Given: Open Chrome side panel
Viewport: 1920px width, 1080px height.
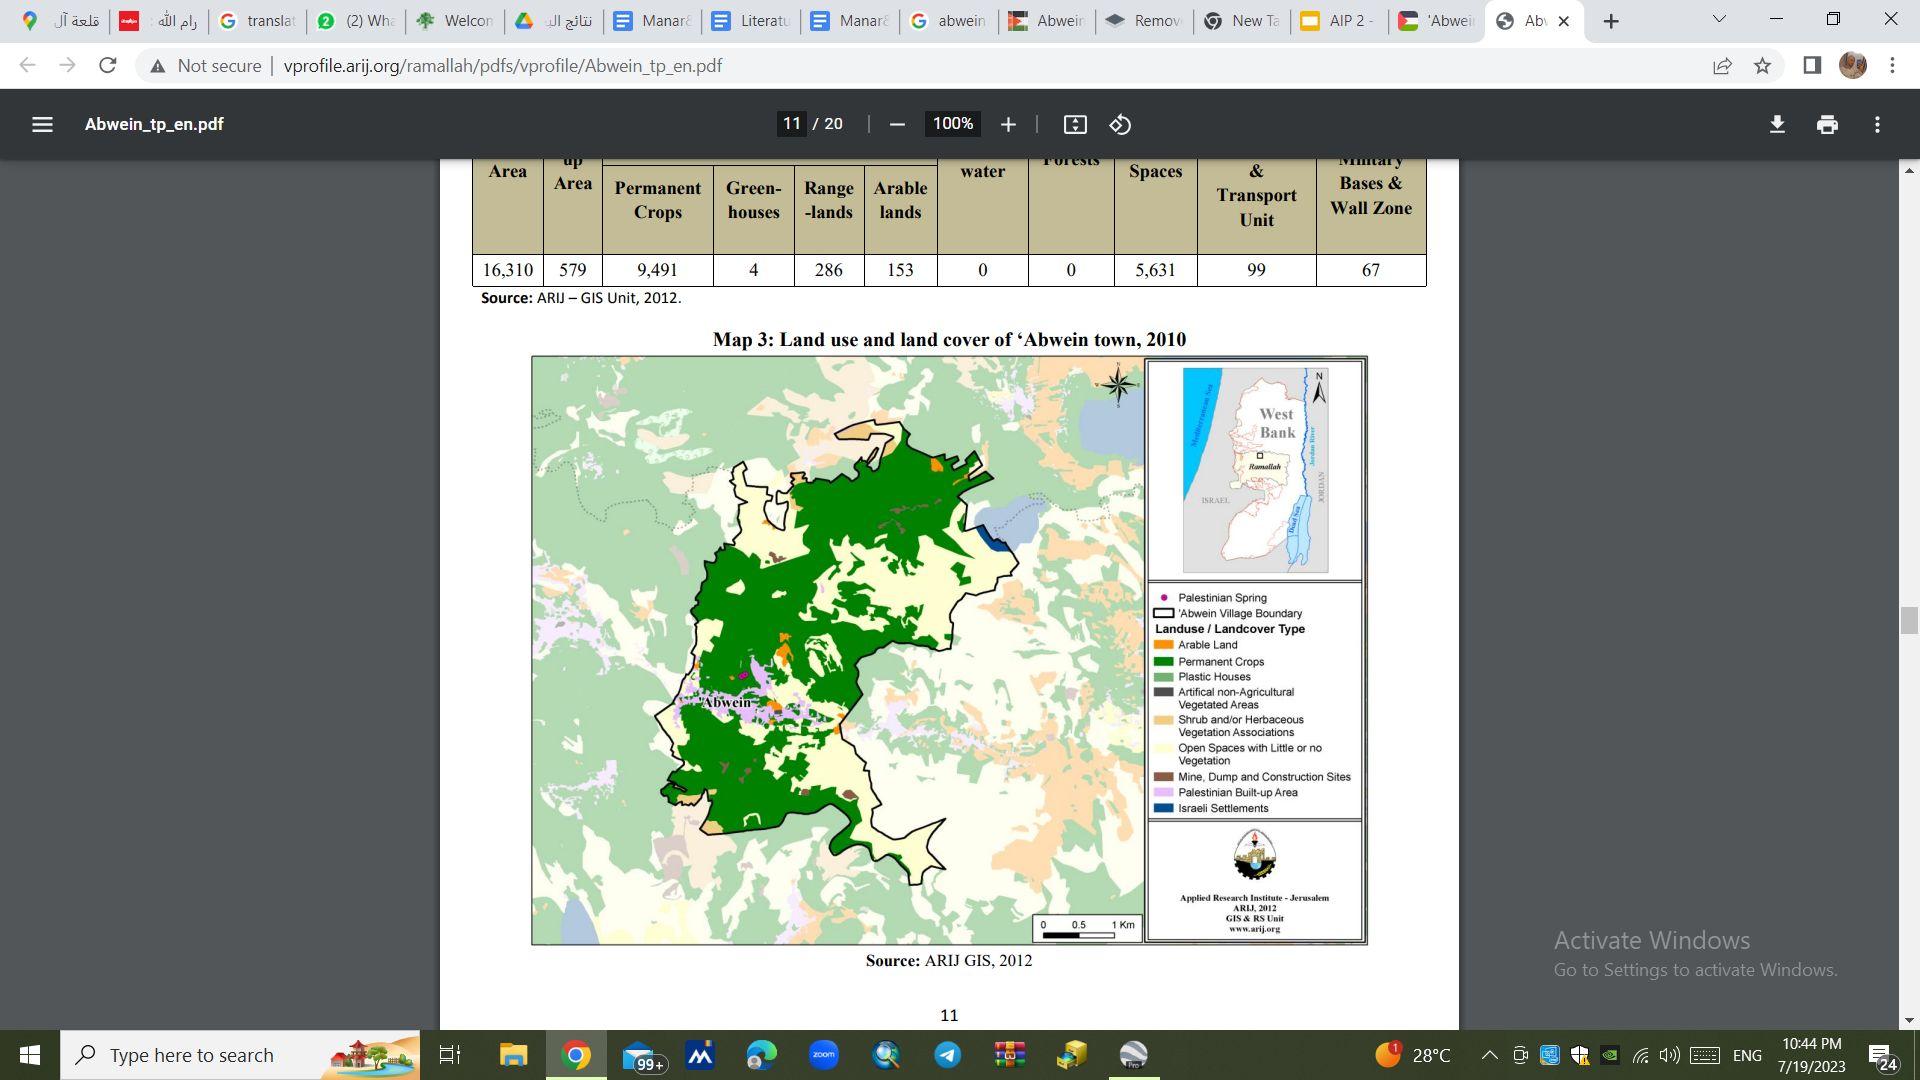Looking at the screenshot, I should click(1812, 66).
